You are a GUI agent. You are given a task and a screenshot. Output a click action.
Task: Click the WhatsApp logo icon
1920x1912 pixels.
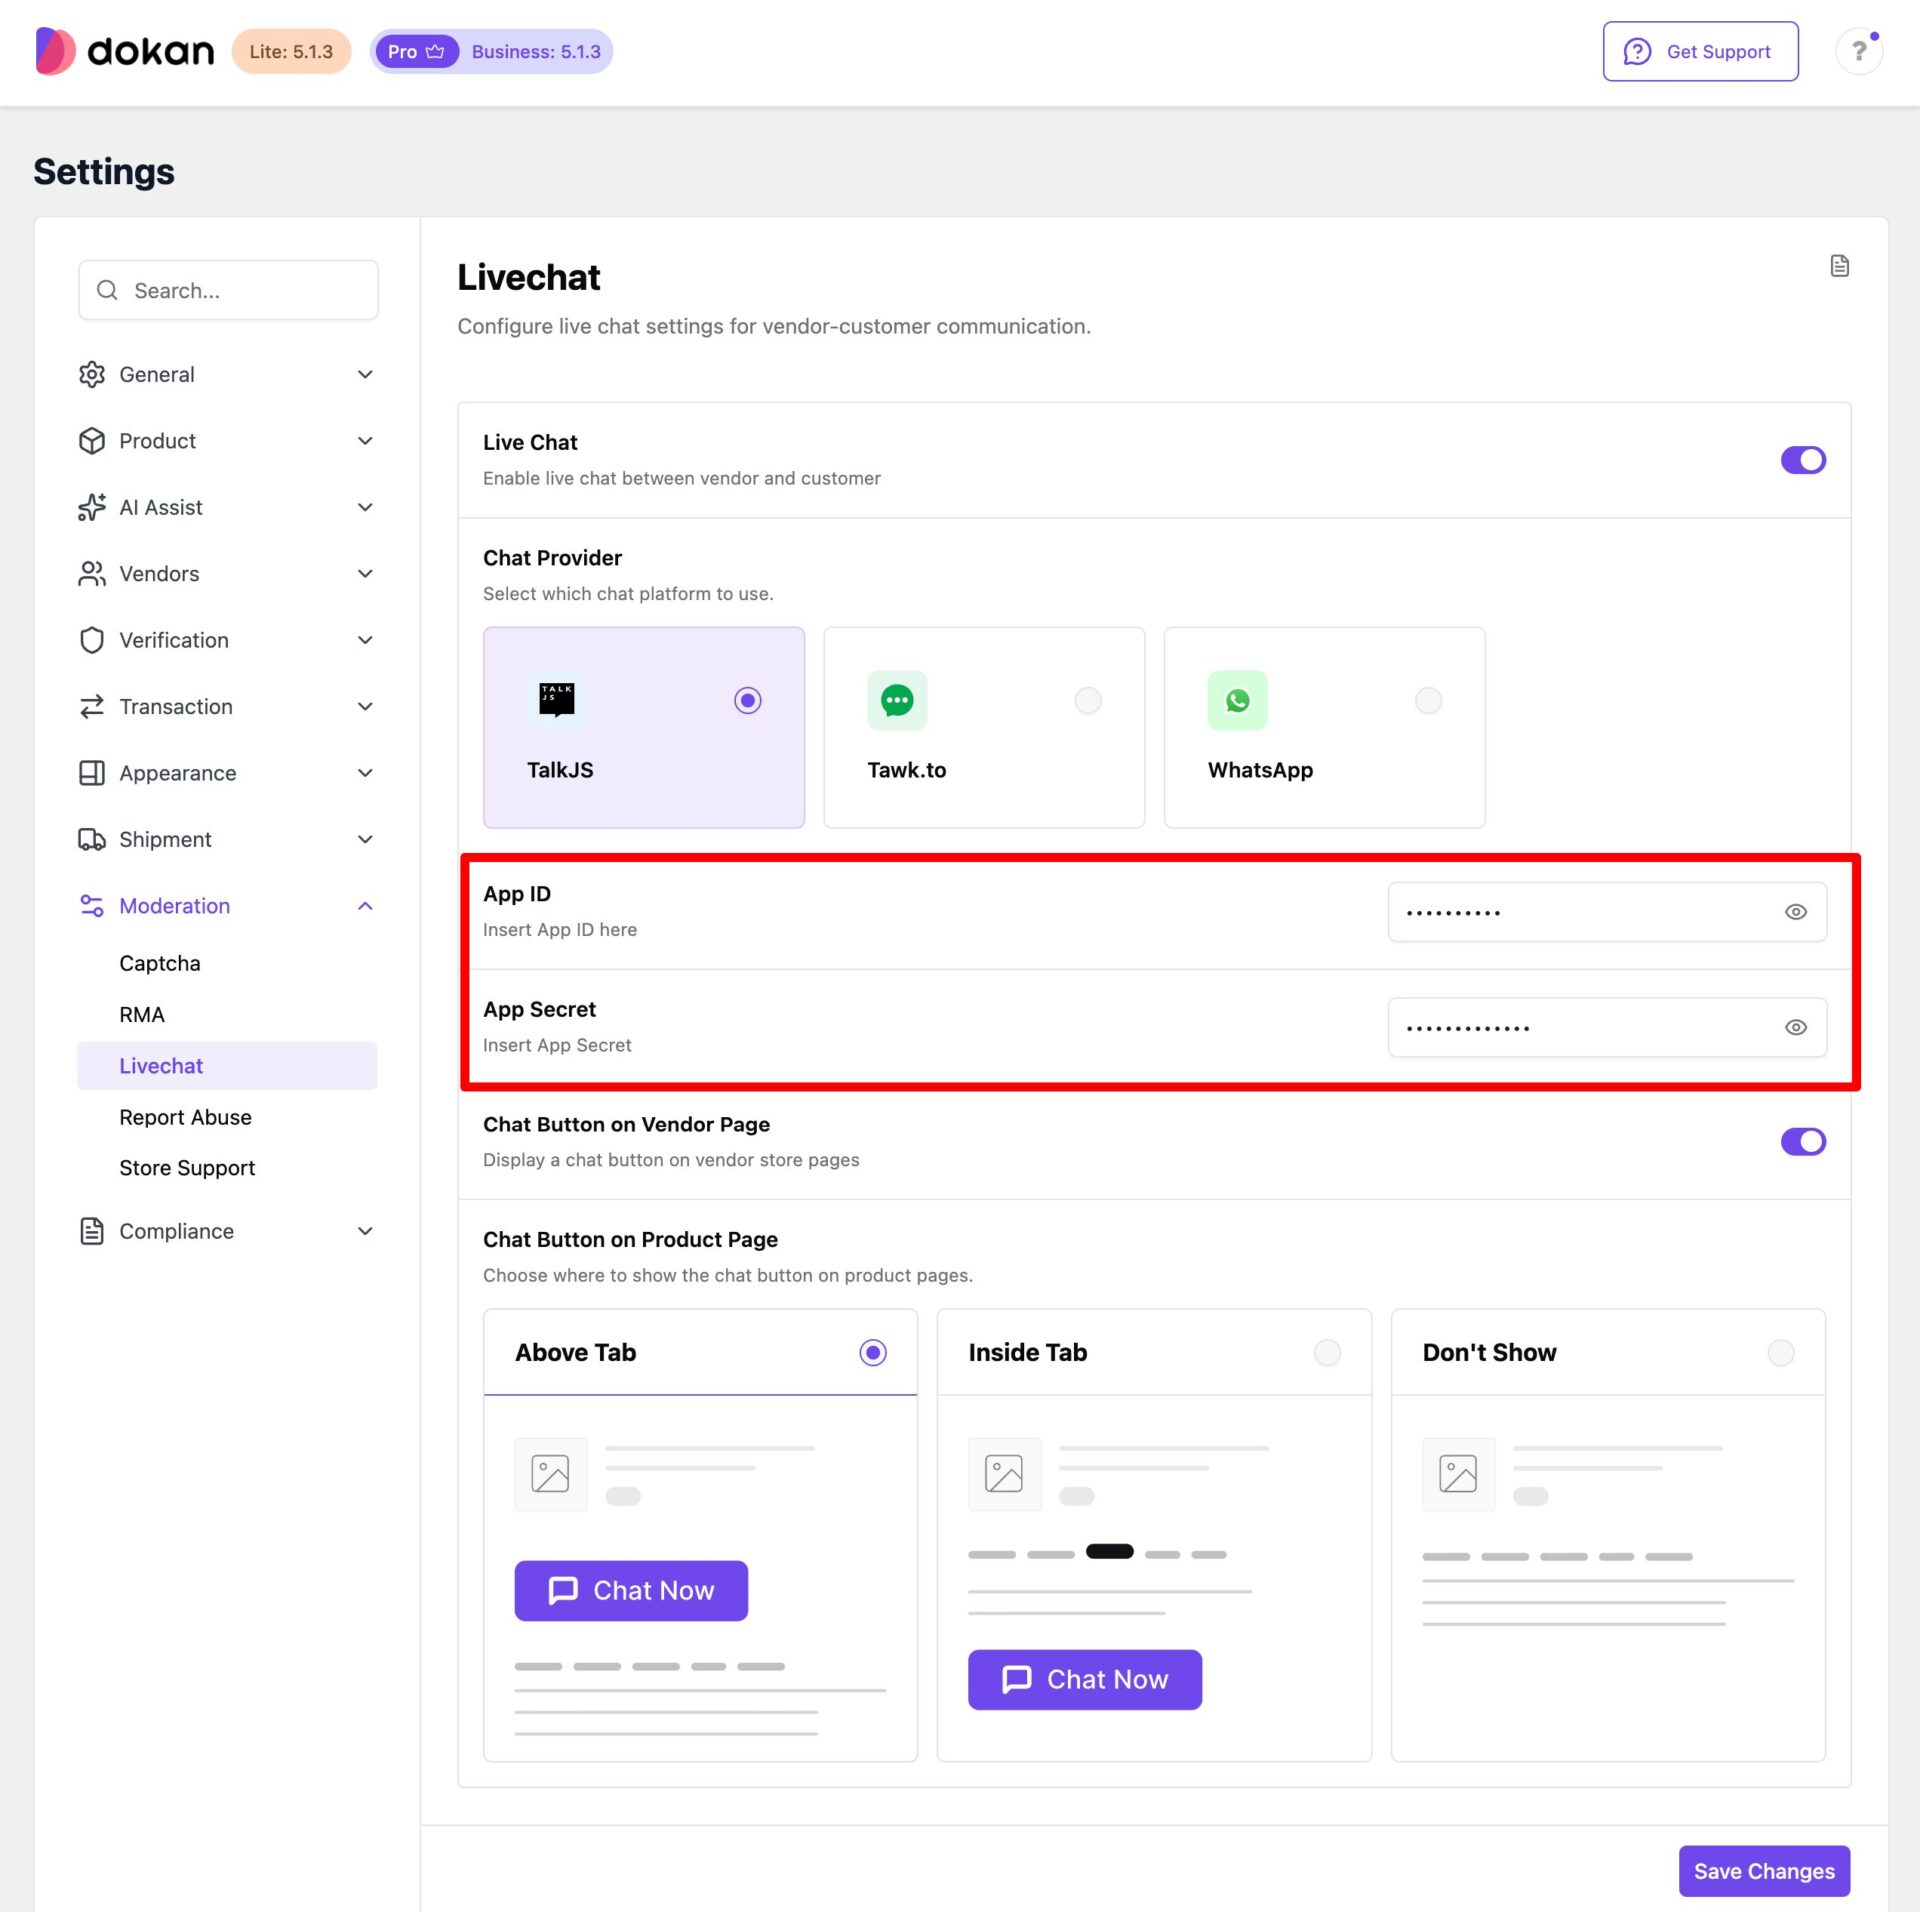click(1237, 700)
